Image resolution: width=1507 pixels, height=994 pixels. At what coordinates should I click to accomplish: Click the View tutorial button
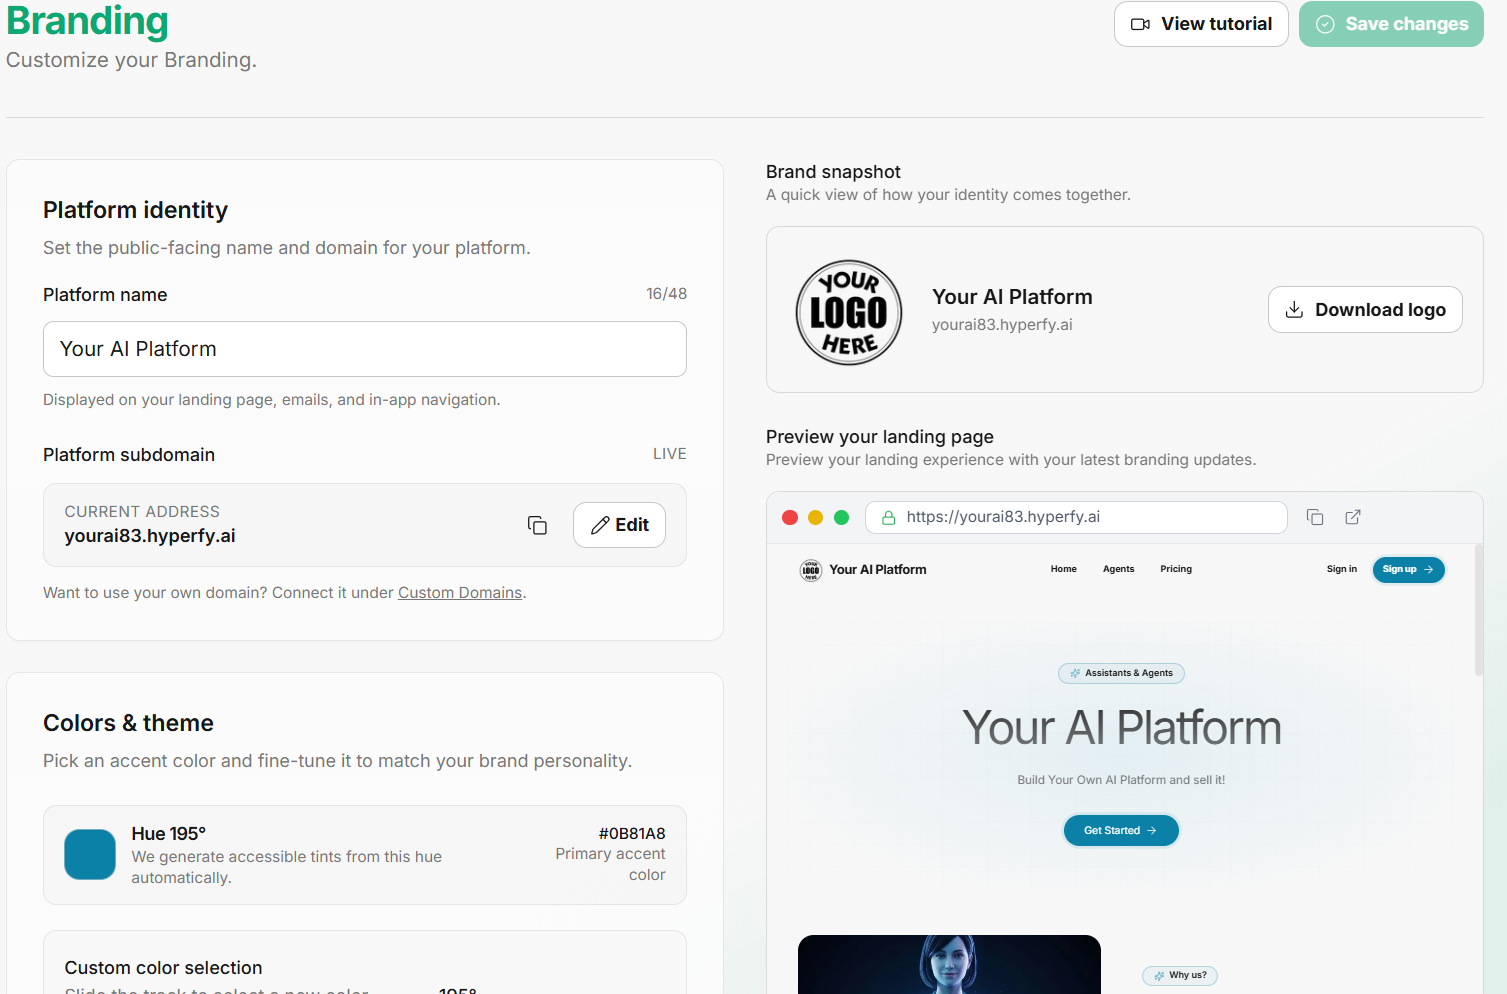[1201, 24]
